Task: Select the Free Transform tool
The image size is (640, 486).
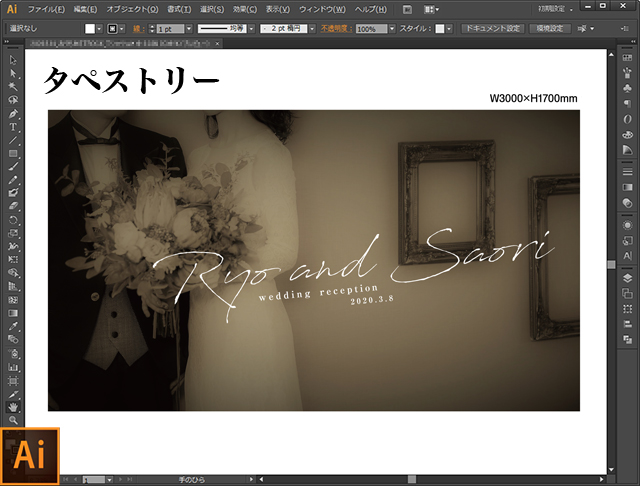Action: (13, 260)
